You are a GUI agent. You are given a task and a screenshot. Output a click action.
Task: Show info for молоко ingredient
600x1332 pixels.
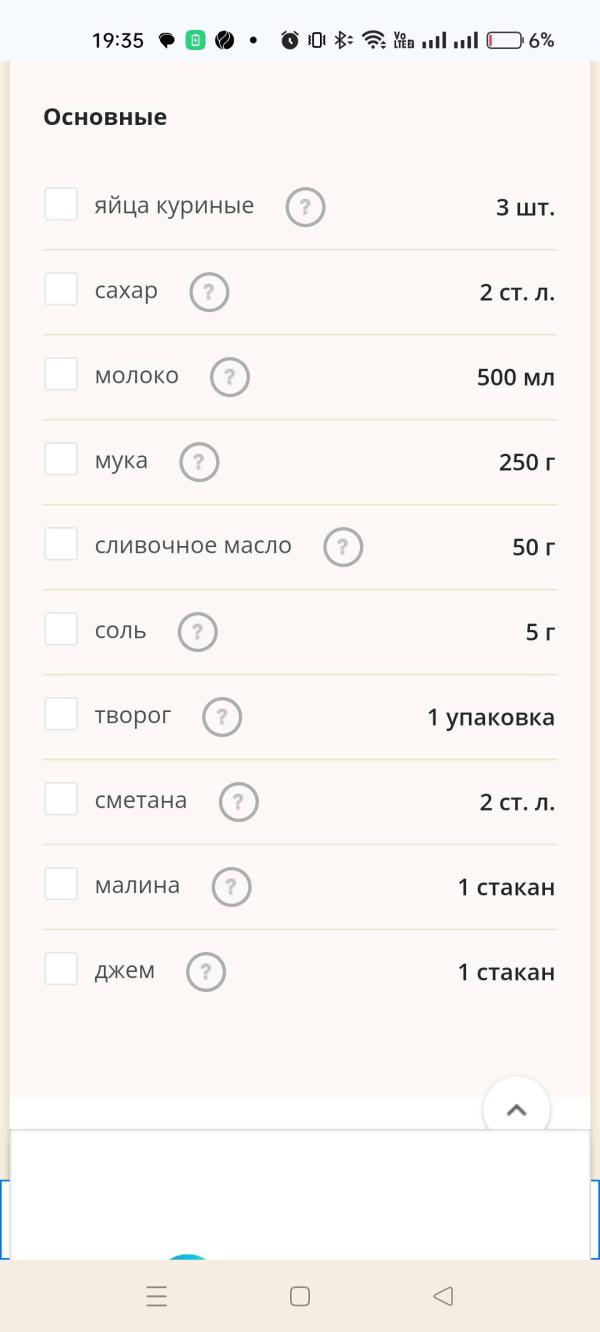[229, 378]
